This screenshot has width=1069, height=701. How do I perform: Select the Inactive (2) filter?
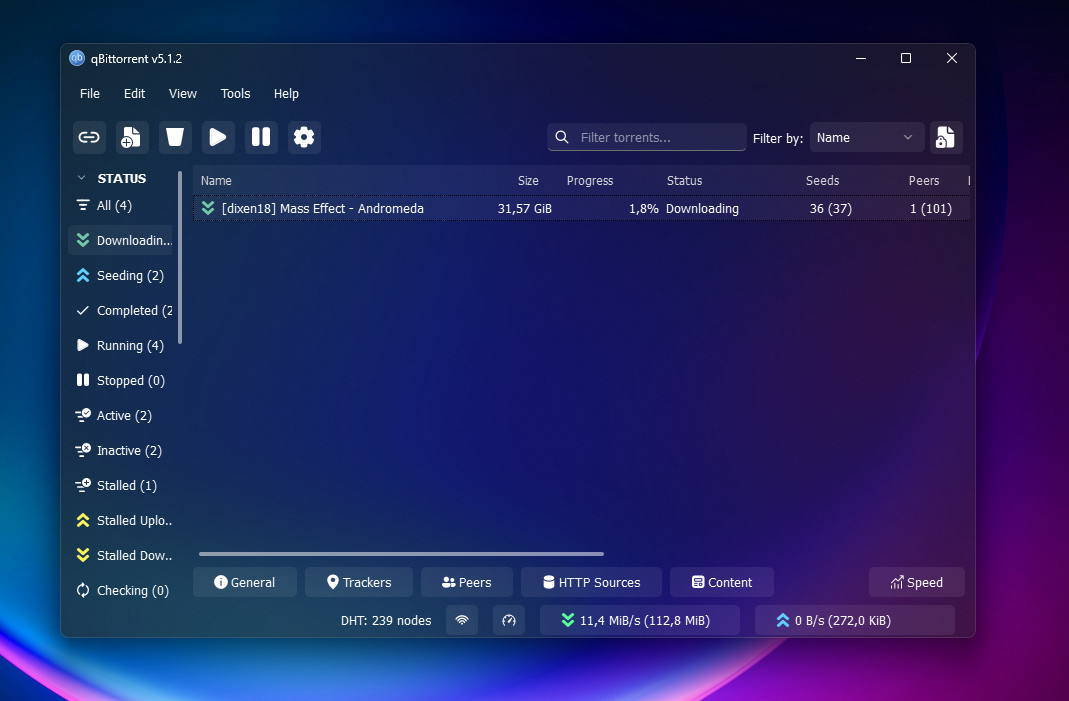[x=121, y=451]
